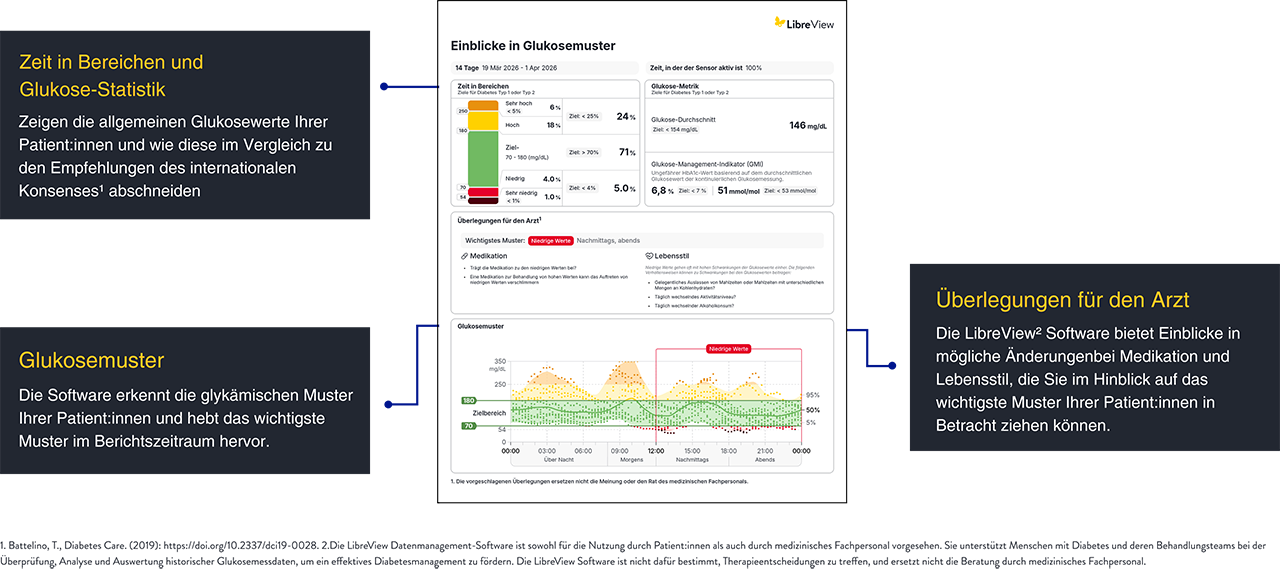Click the '5.0%' combined low value

pos(625,188)
